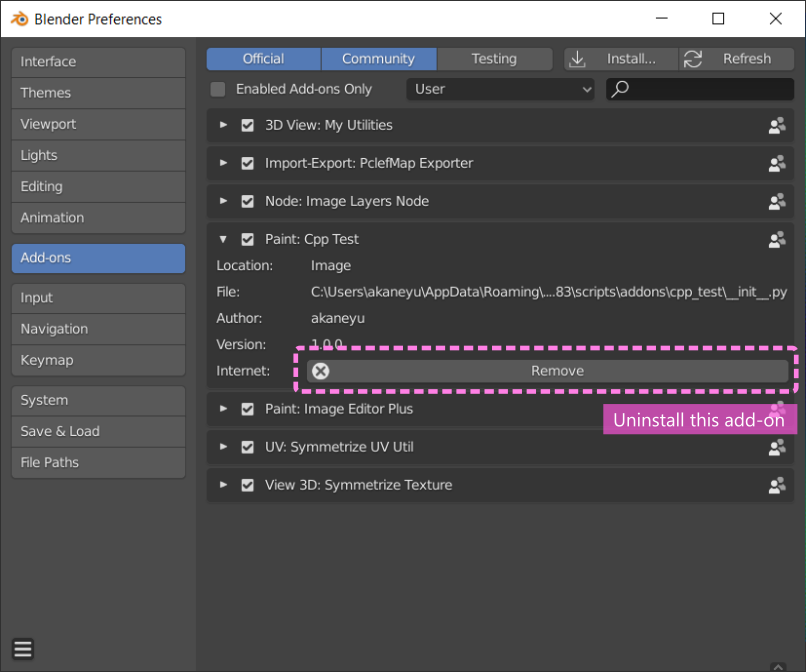This screenshot has height=672, width=806.
Task: Go to Viewport preferences
Action: click(x=98, y=124)
